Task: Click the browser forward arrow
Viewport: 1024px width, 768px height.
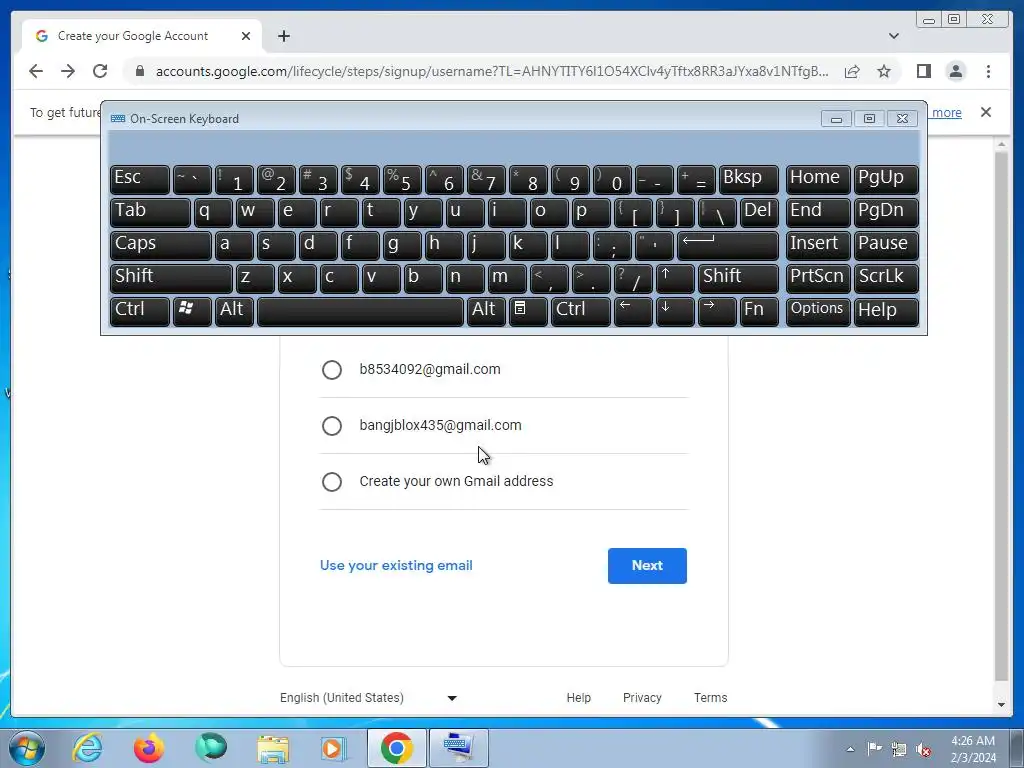Action: coord(68,71)
